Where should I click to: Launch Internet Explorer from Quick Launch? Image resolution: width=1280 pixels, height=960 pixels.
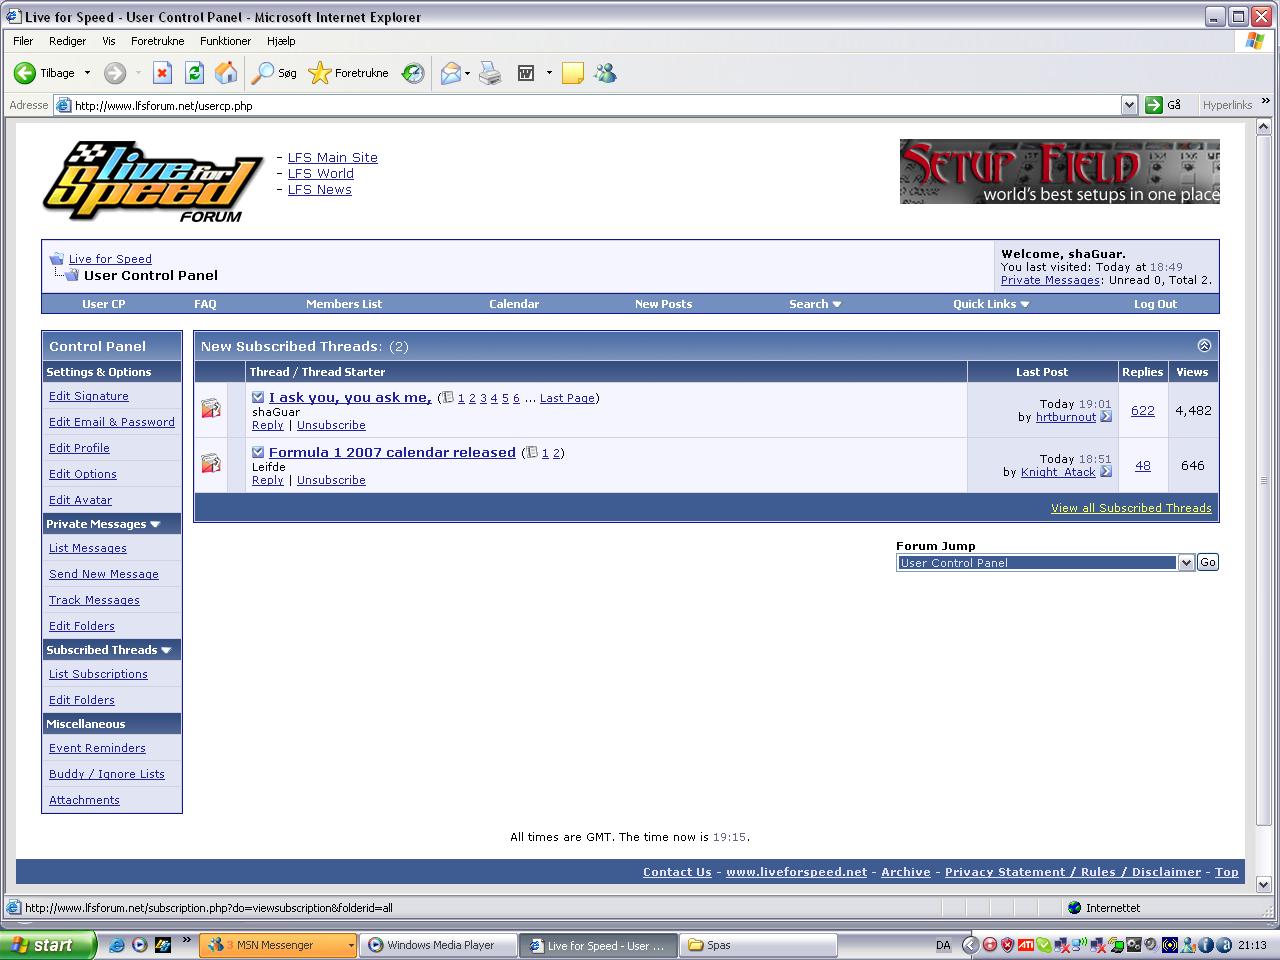point(117,945)
